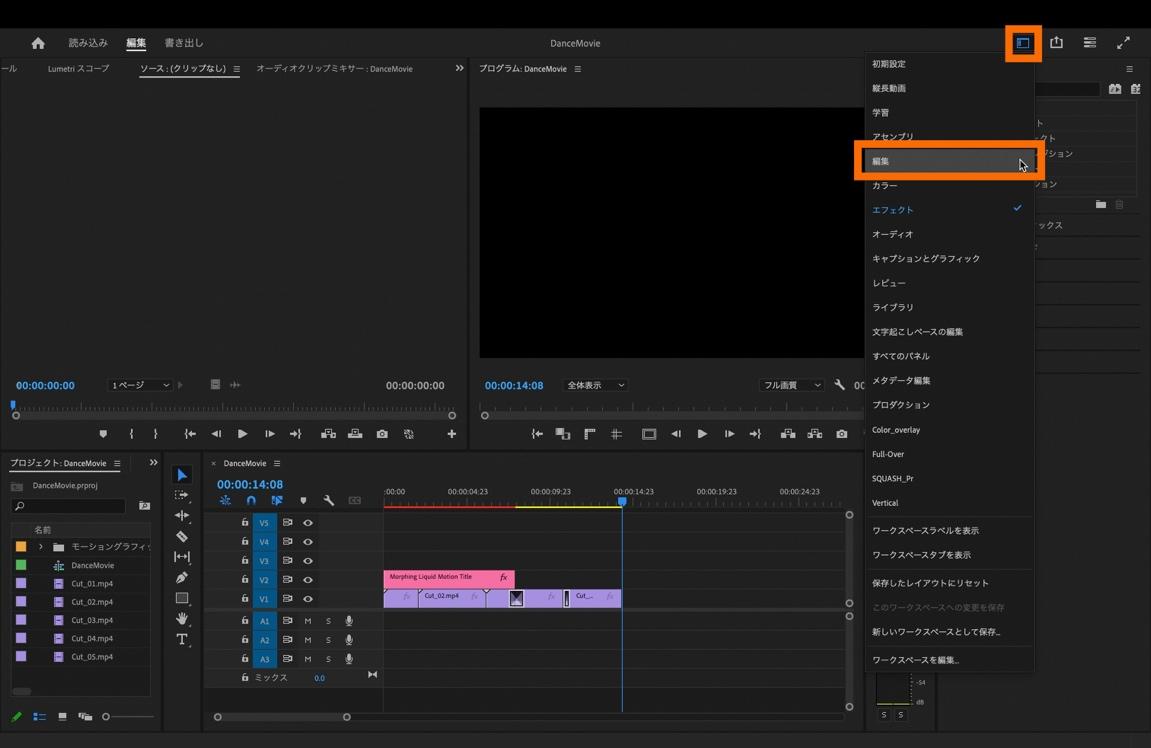This screenshot has height=748, width=1151.
Task: Open Project panel menu
Action: pos(117,463)
